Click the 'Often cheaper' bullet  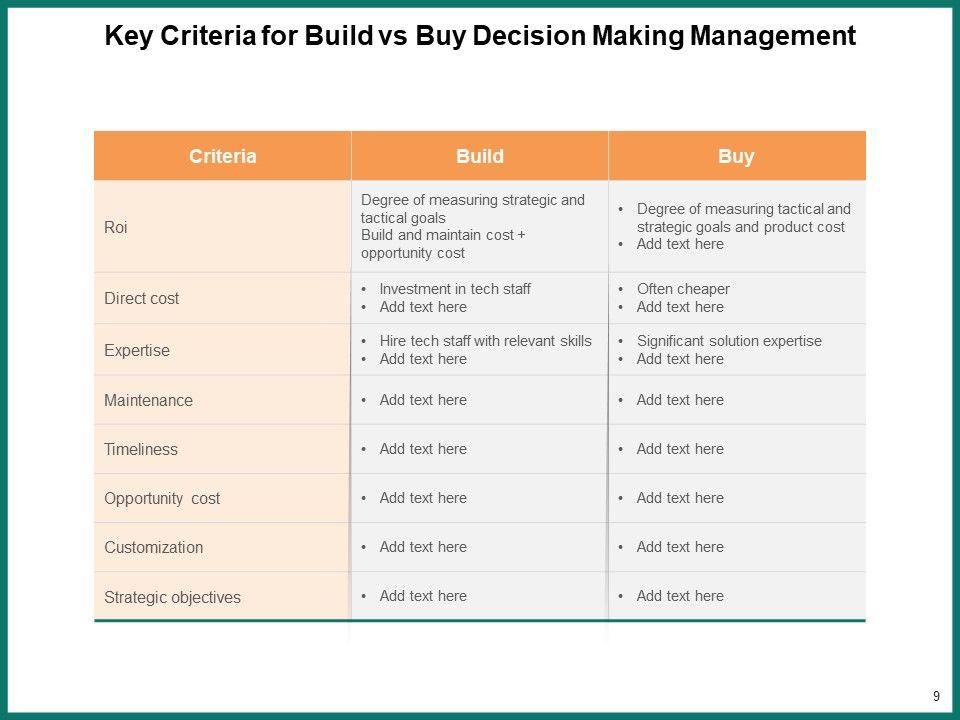[683, 289]
